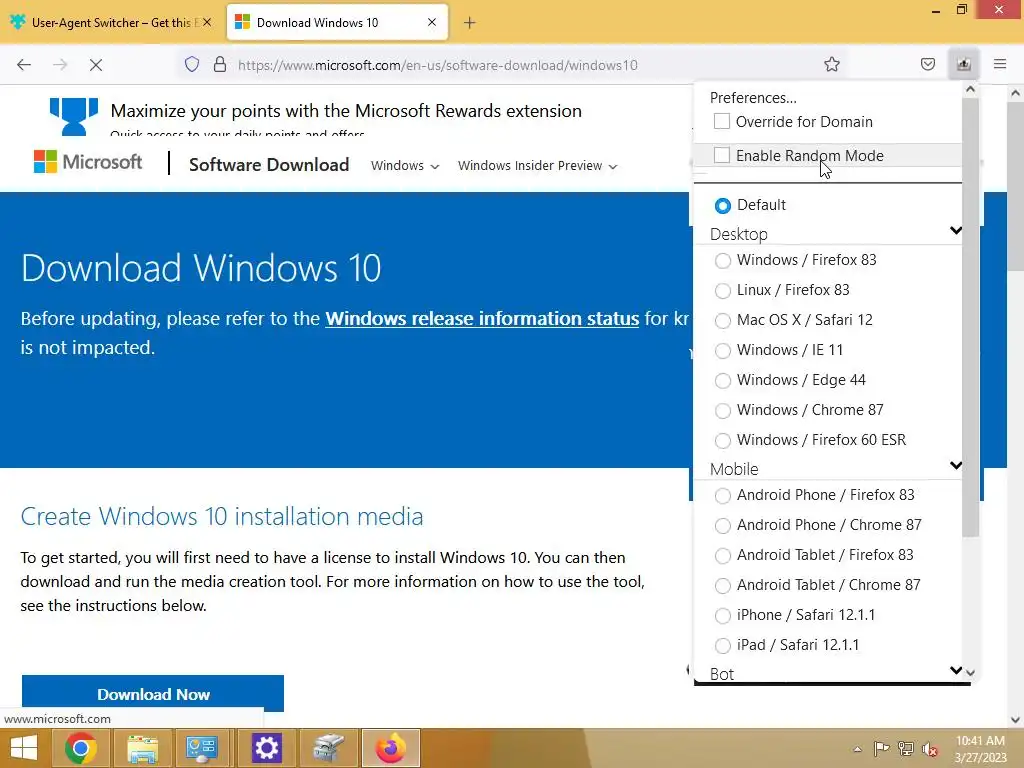Open the Windows Start button
Image resolution: width=1024 pixels, height=768 pixels.
(24, 748)
